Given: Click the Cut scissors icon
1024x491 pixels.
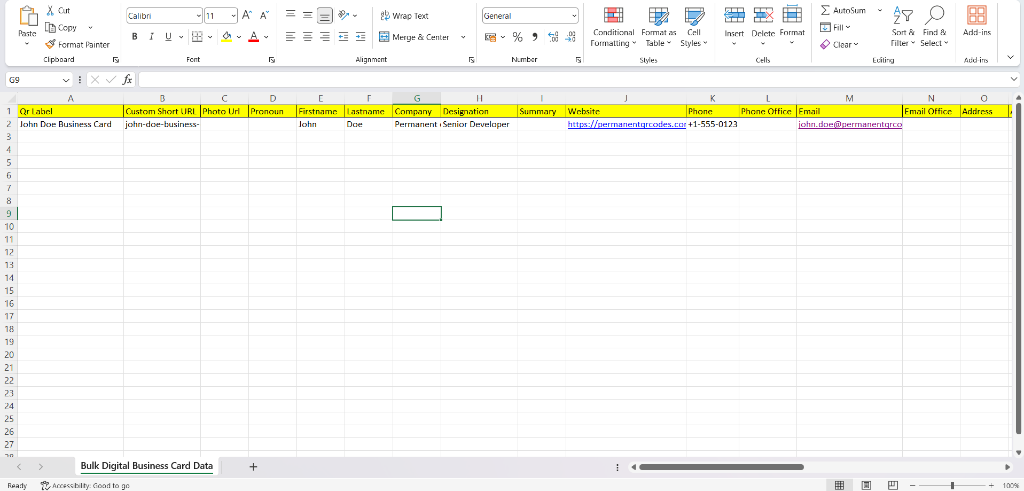Looking at the screenshot, I should [50, 10].
